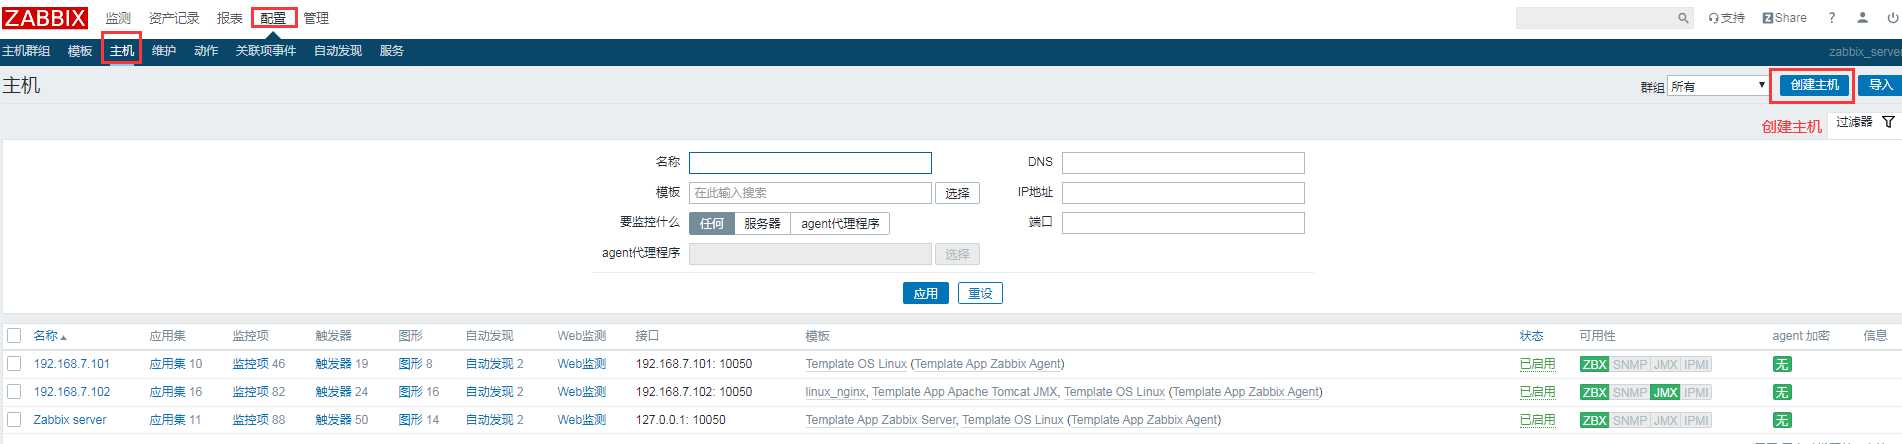The width and height of the screenshot is (1902, 444).
Task: Click agent encryption badge for 192.168.7.102
Action: 1782,393
